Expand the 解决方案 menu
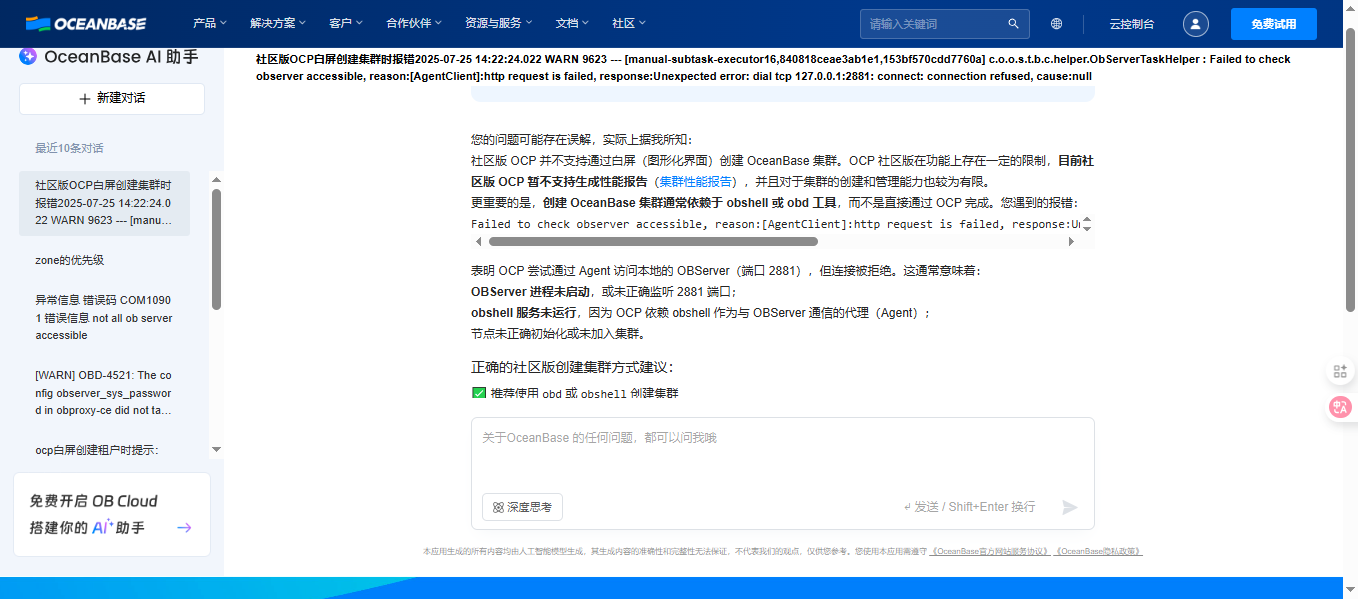 point(278,23)
